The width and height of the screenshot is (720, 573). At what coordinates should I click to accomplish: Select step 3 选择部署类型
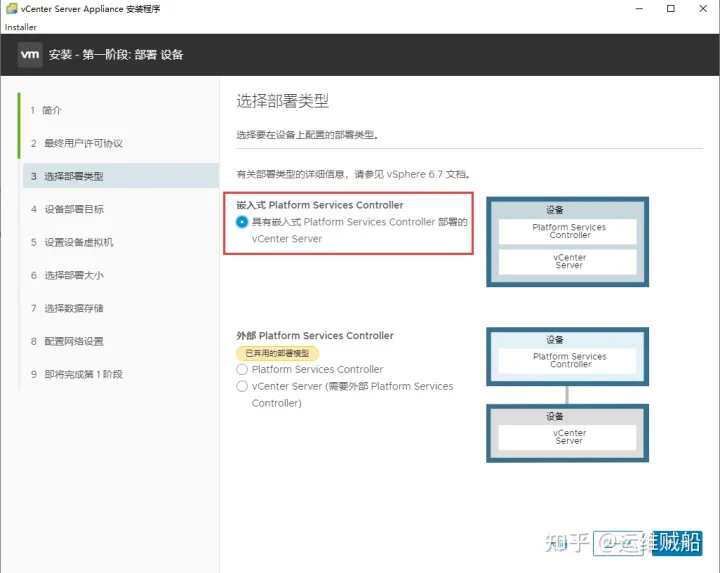[73, 176]
